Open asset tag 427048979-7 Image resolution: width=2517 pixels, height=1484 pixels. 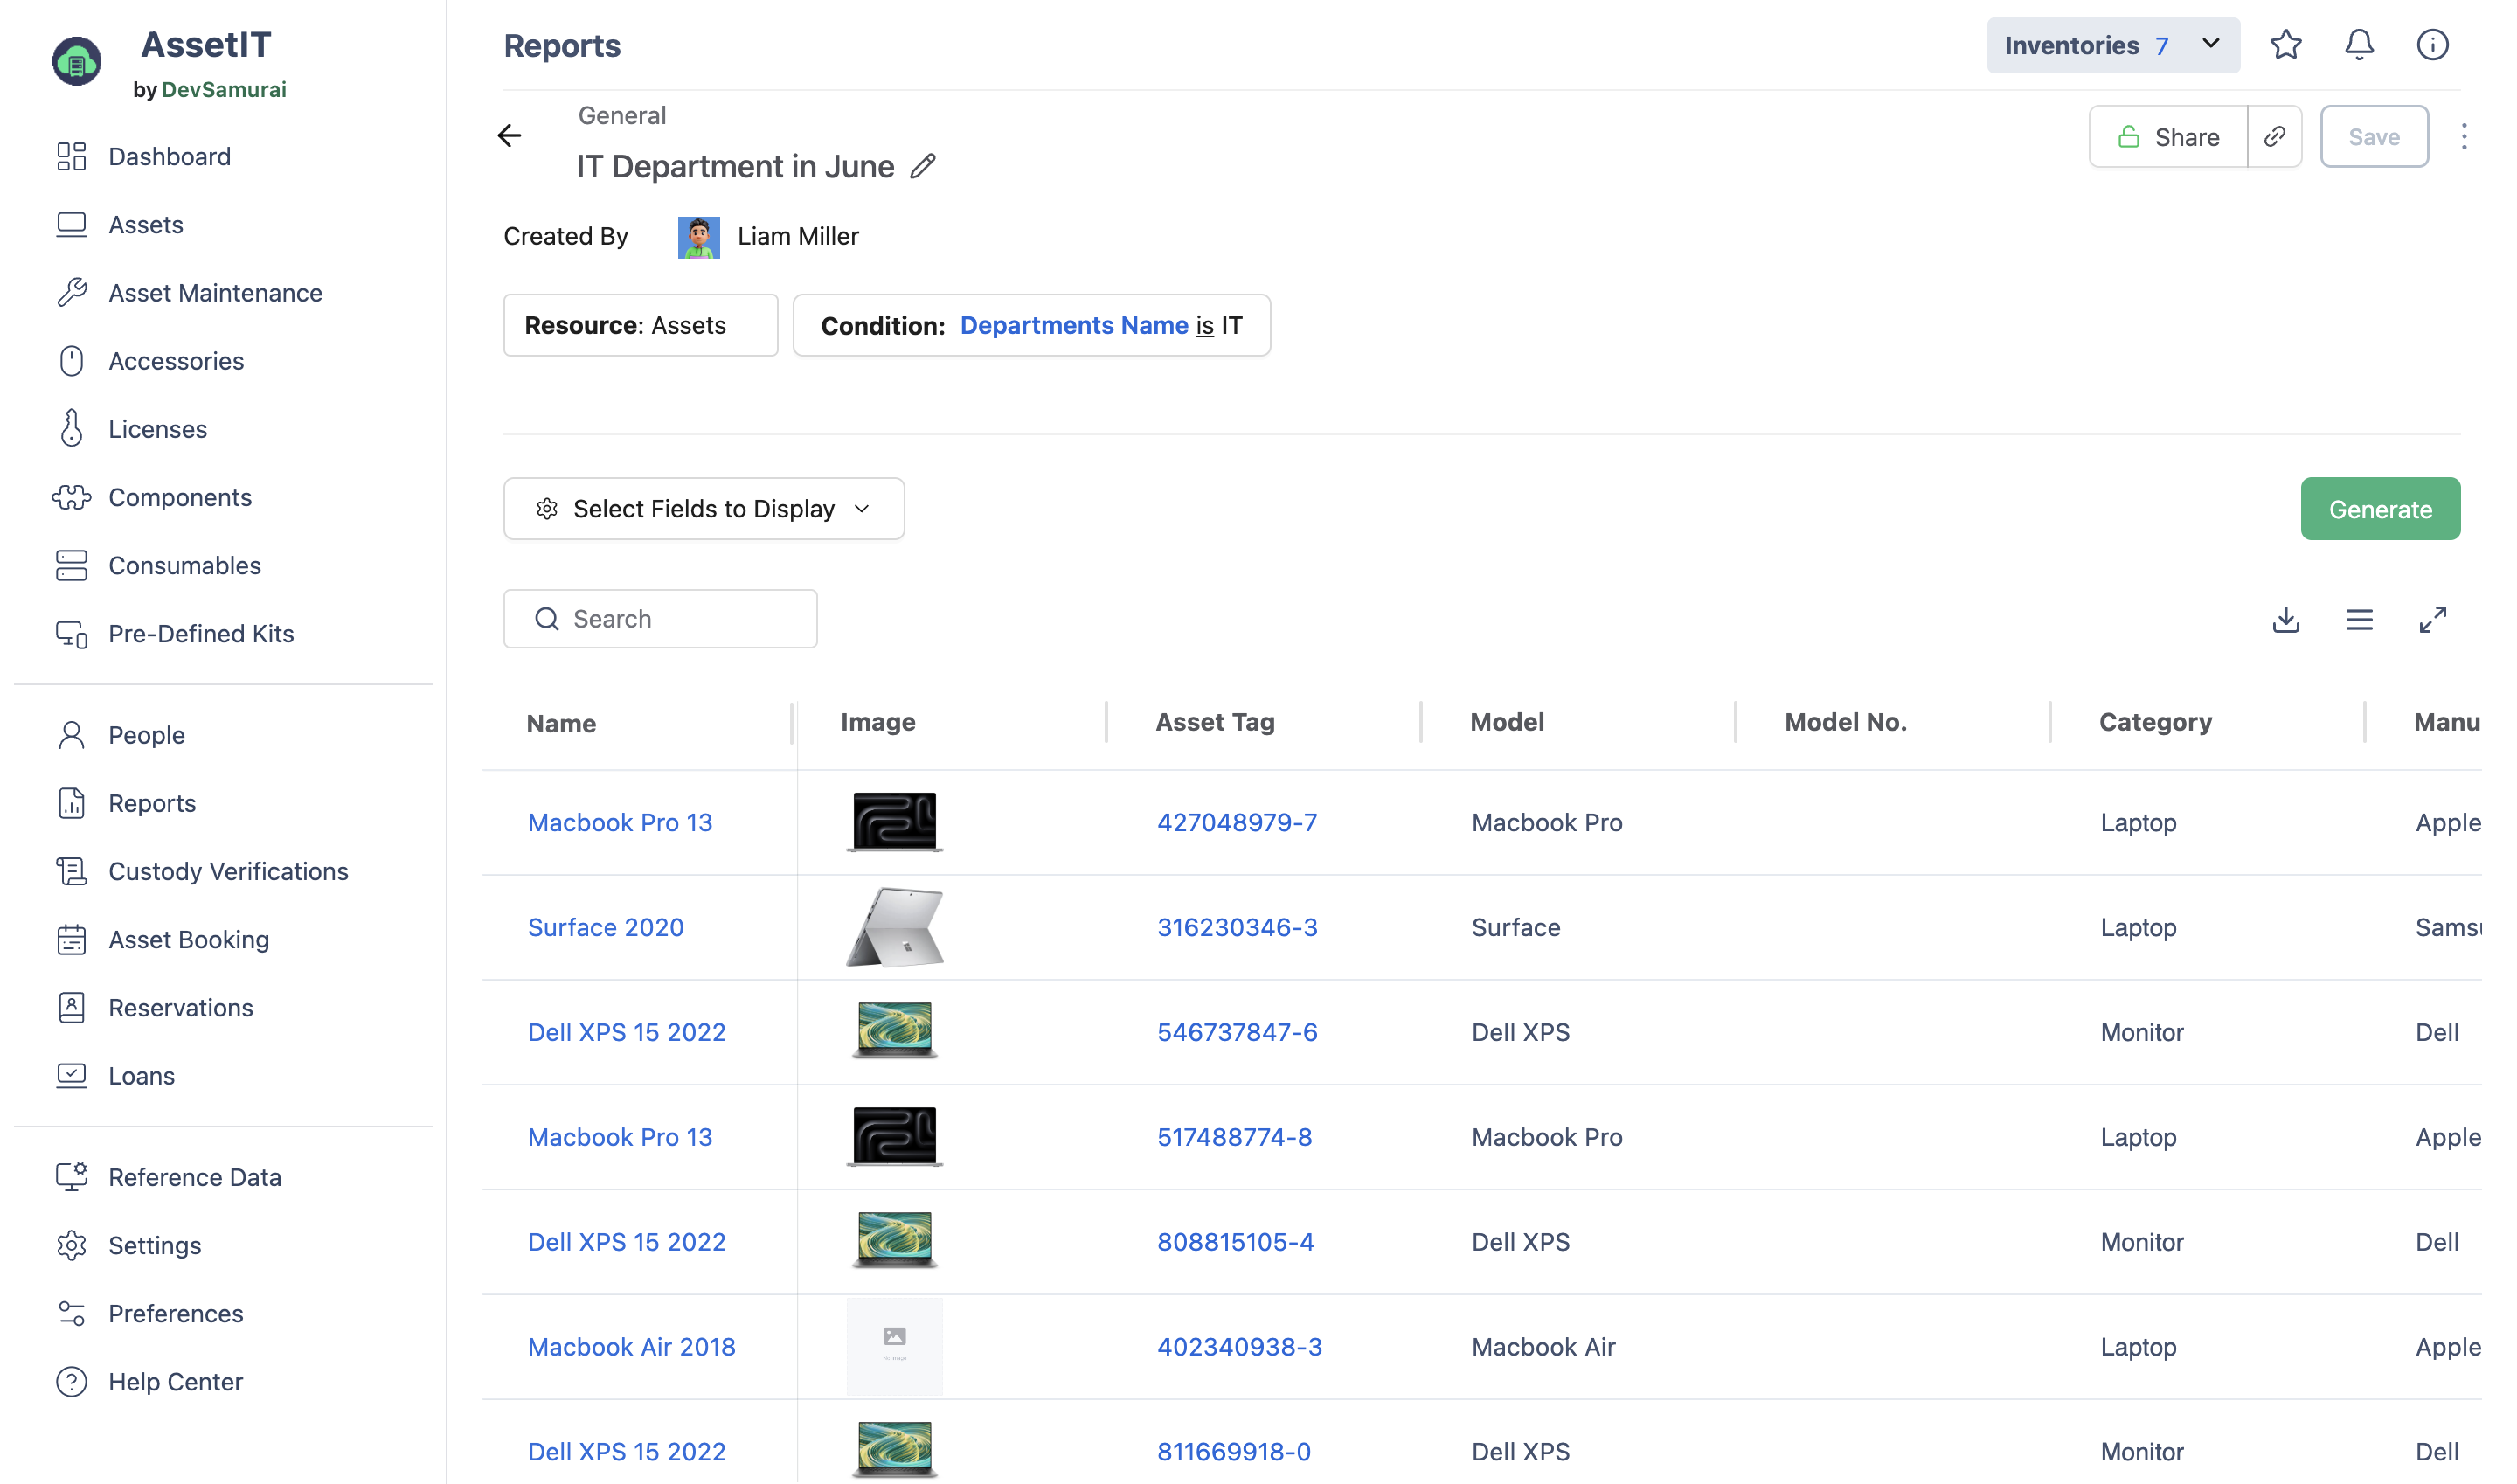[1237, 823]
